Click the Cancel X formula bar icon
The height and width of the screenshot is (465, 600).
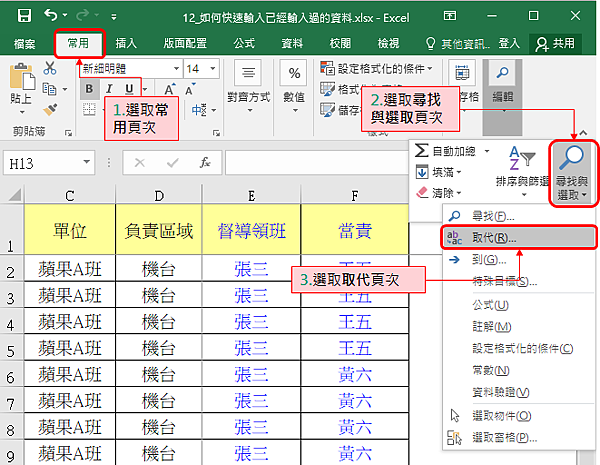[x=140, y=163]
